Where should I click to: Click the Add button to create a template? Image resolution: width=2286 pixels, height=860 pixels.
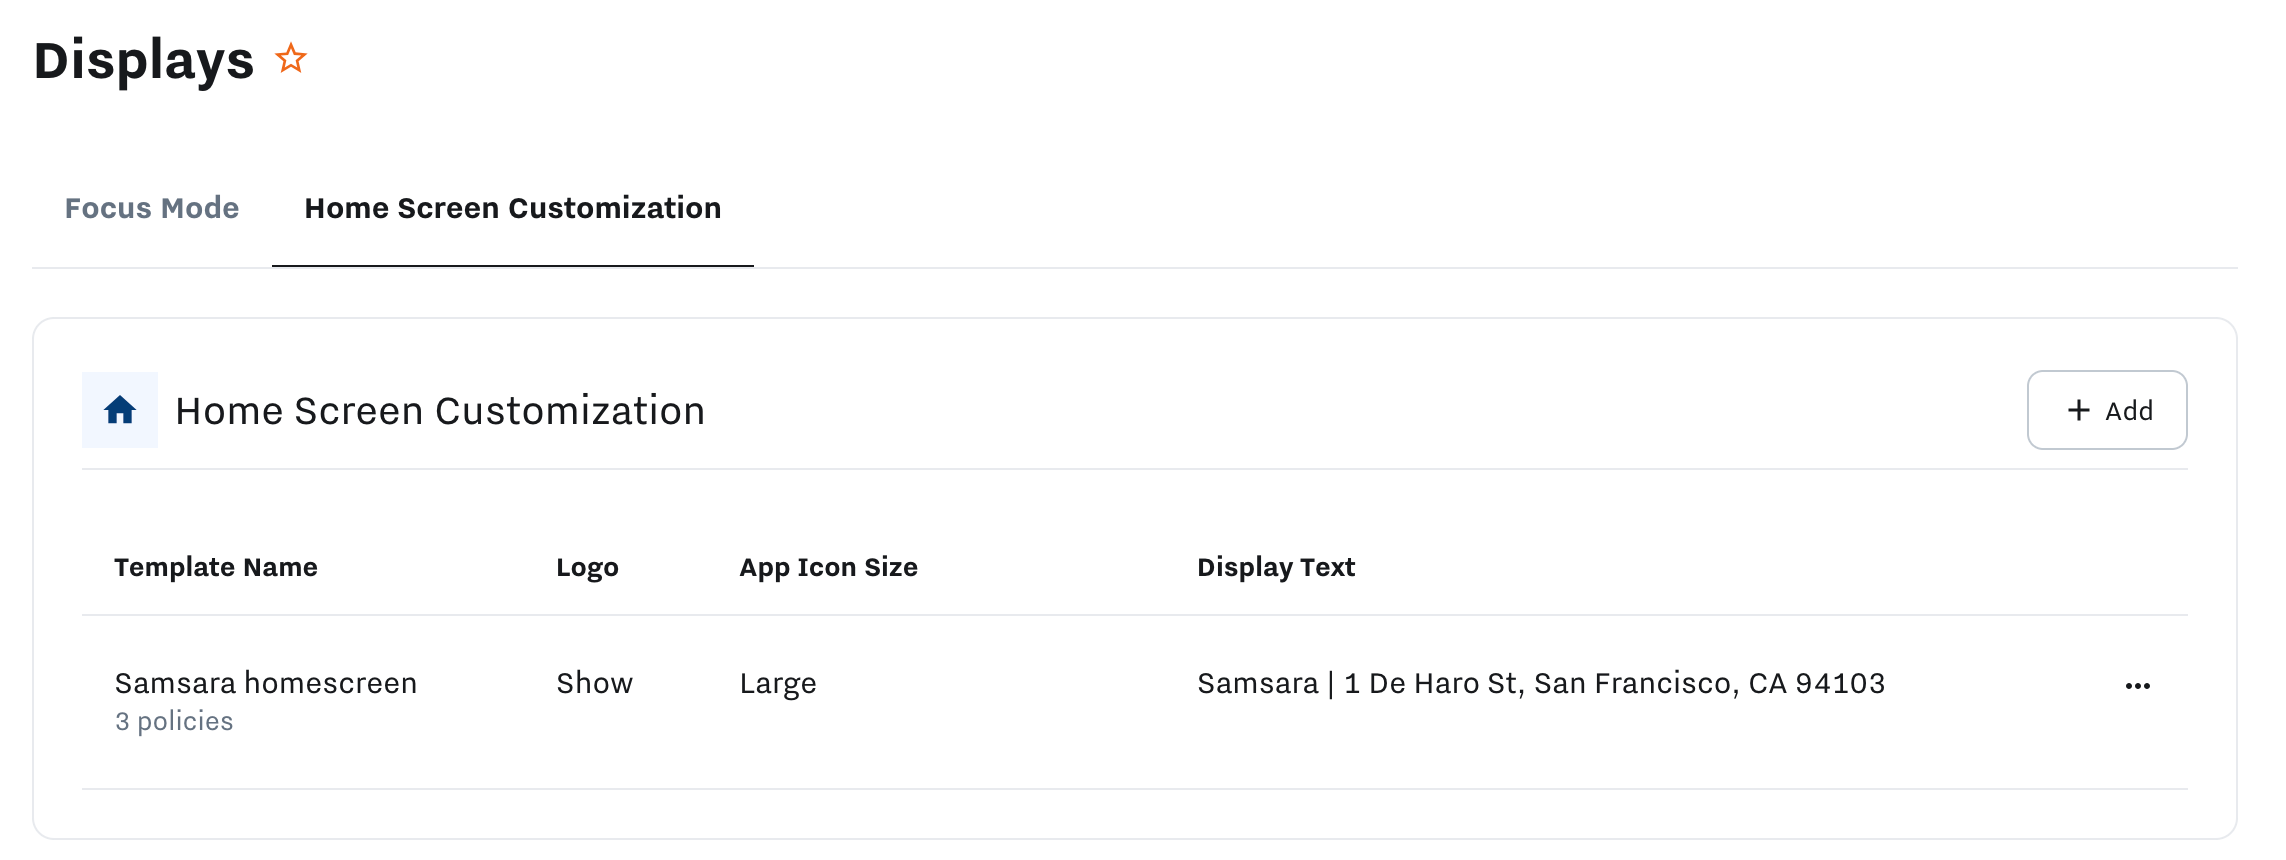pos(2106,410)
